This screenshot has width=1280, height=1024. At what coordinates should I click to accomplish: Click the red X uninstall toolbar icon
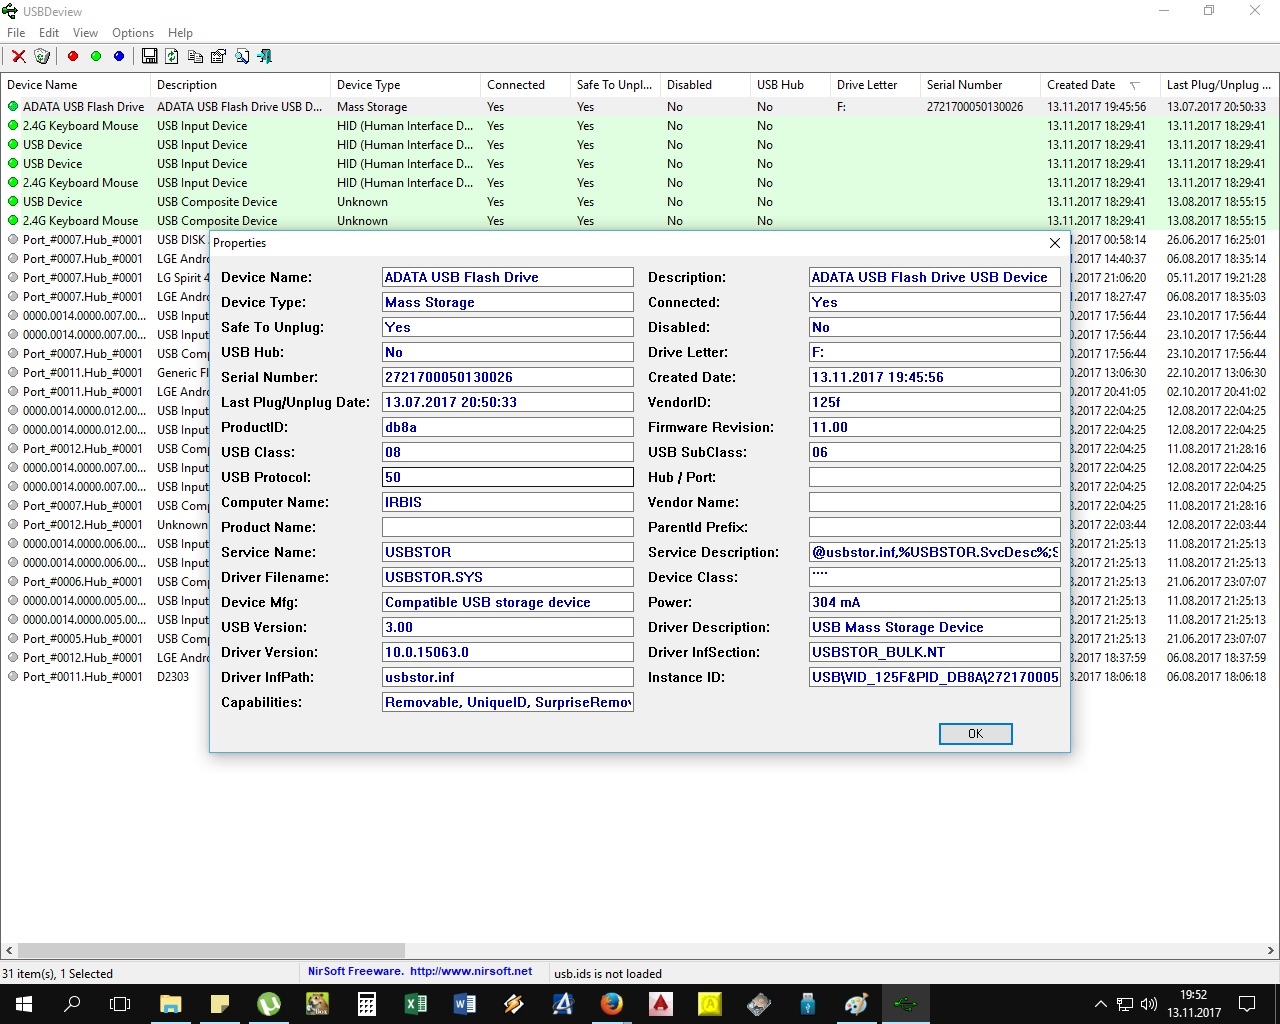[19, 56]
